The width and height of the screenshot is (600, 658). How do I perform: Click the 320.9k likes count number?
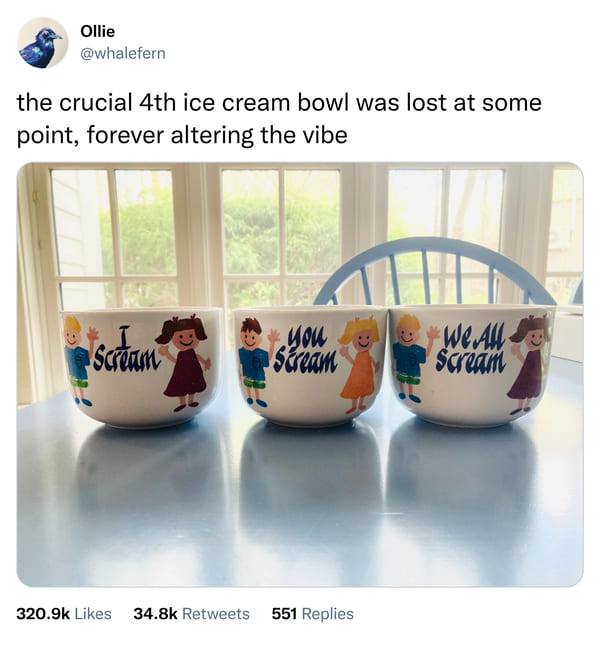tap(43, 614)
